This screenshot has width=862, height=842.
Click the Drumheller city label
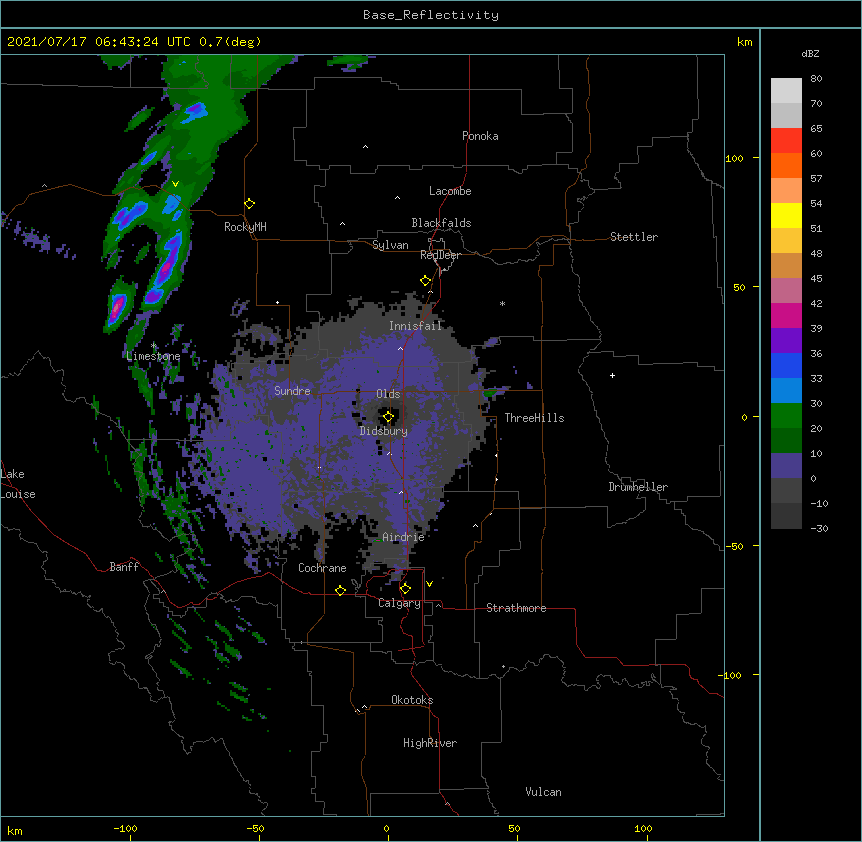[638, 487]
